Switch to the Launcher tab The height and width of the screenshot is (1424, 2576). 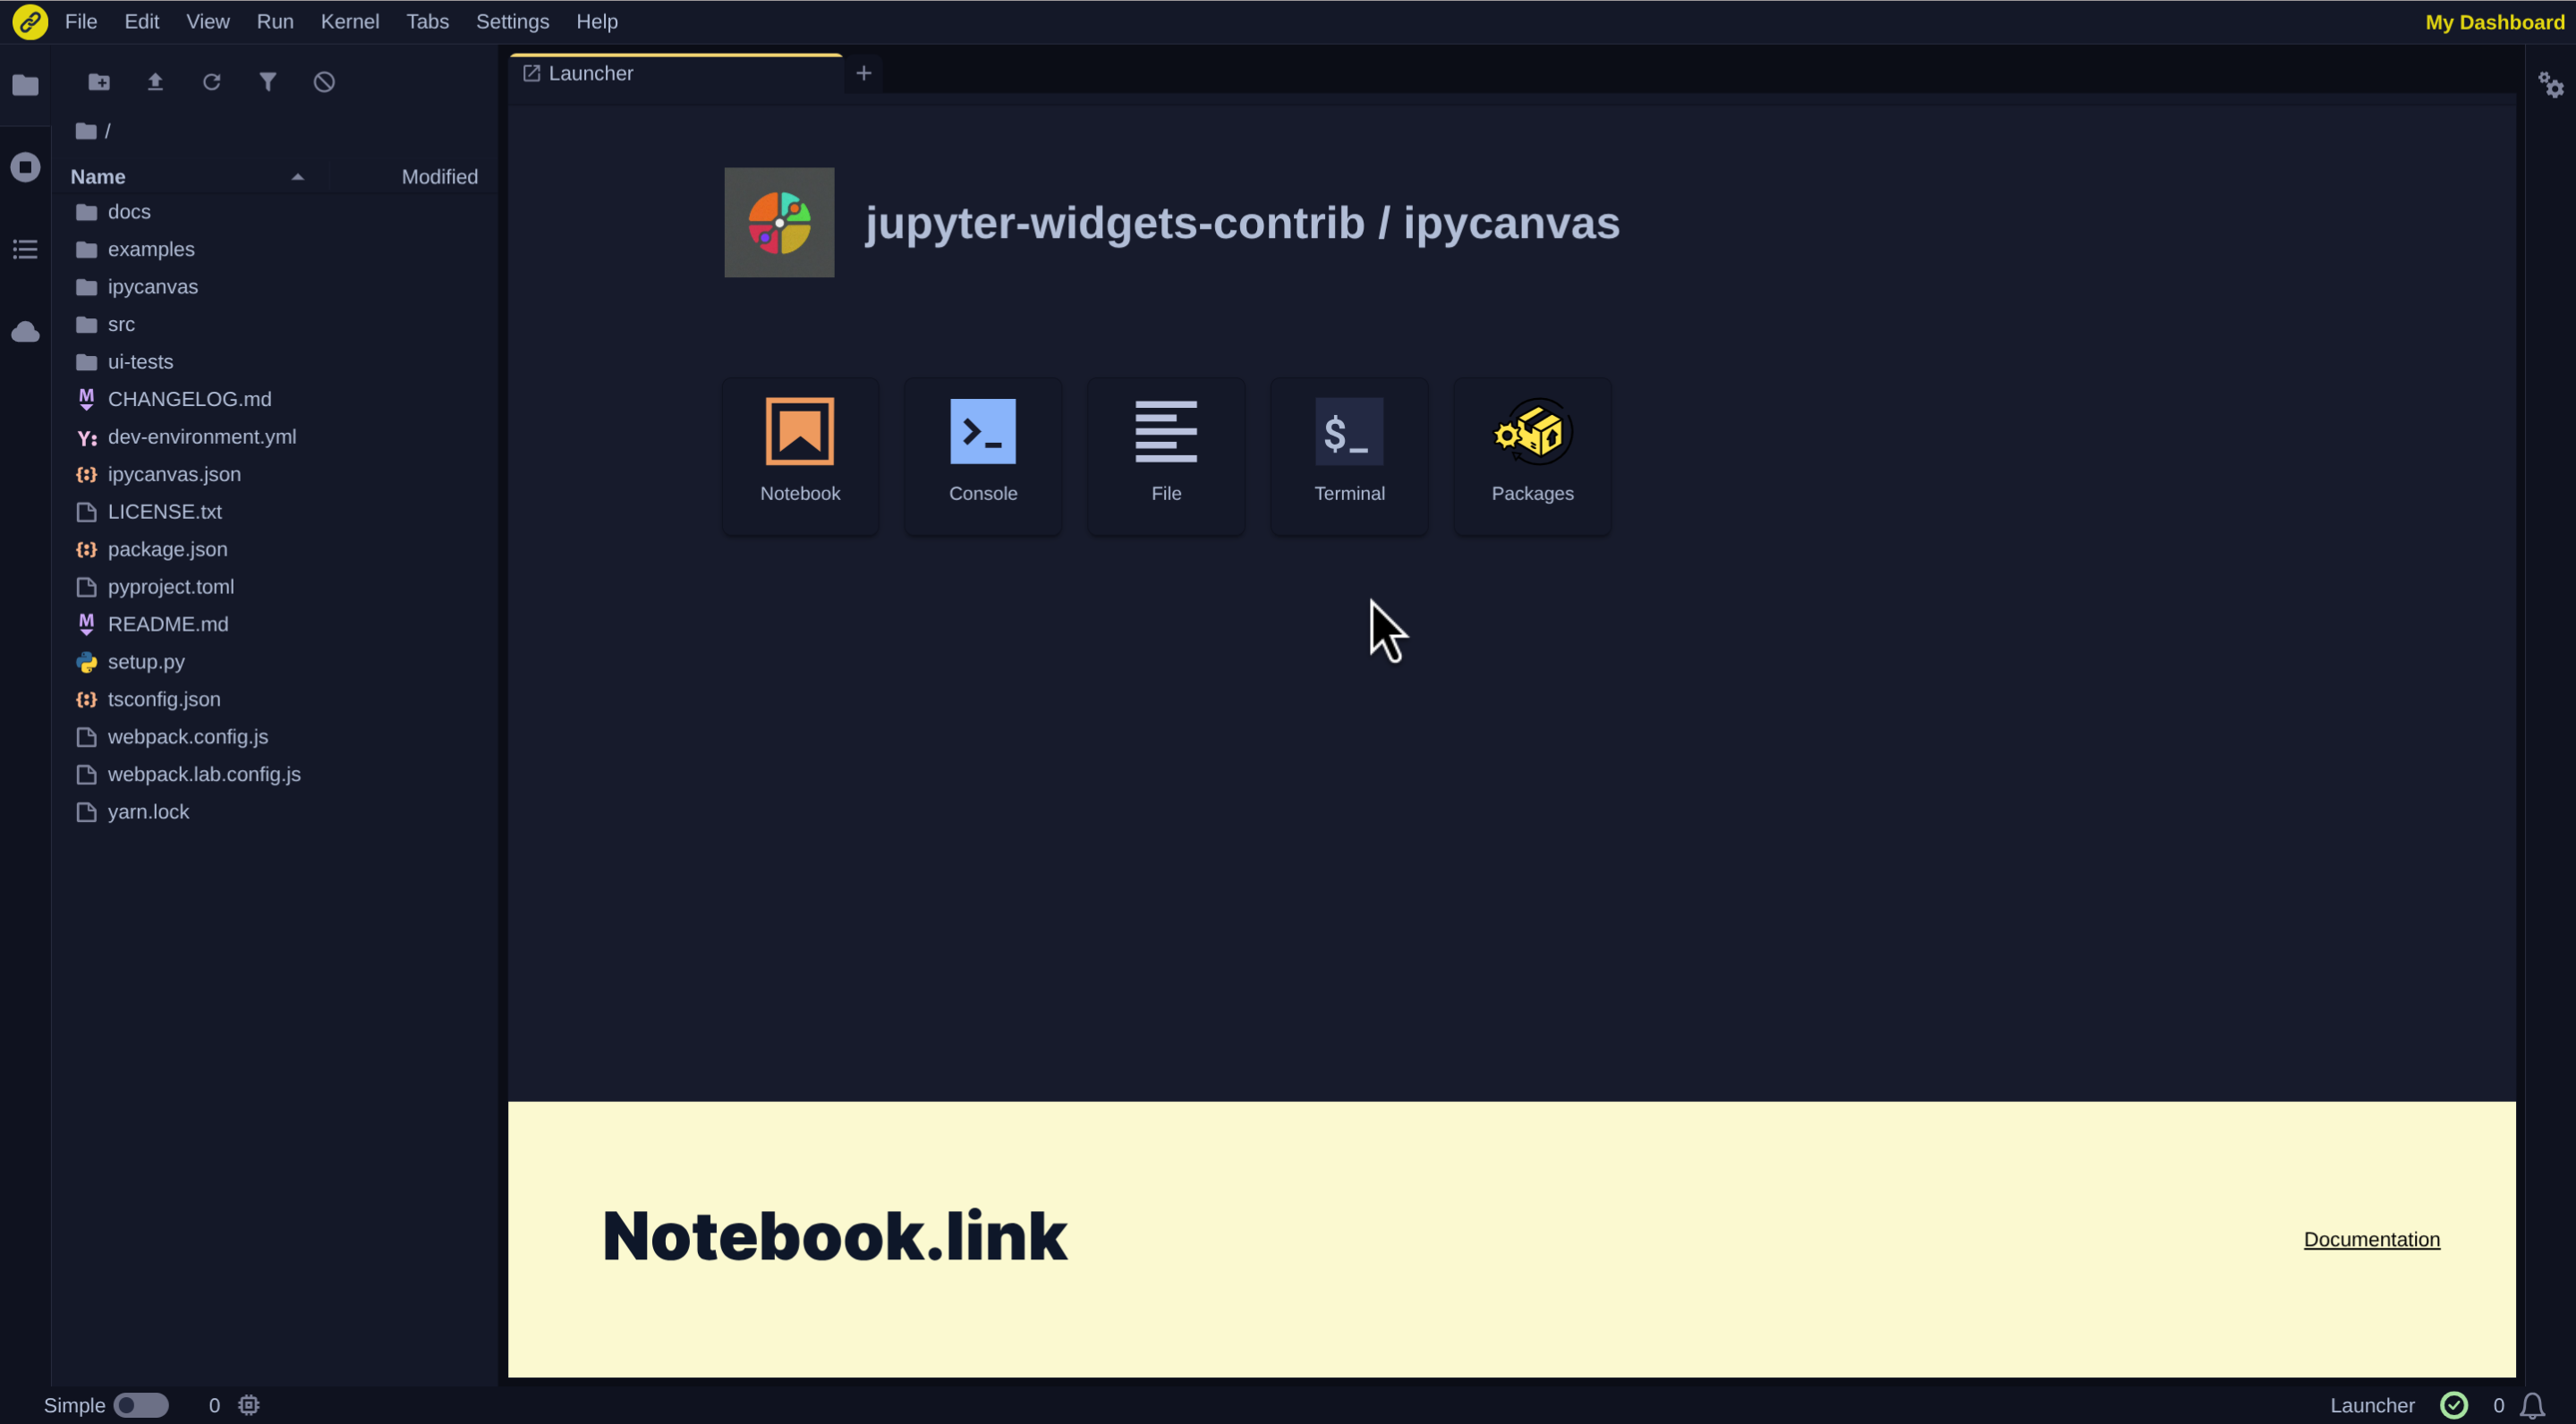[589, 72]
